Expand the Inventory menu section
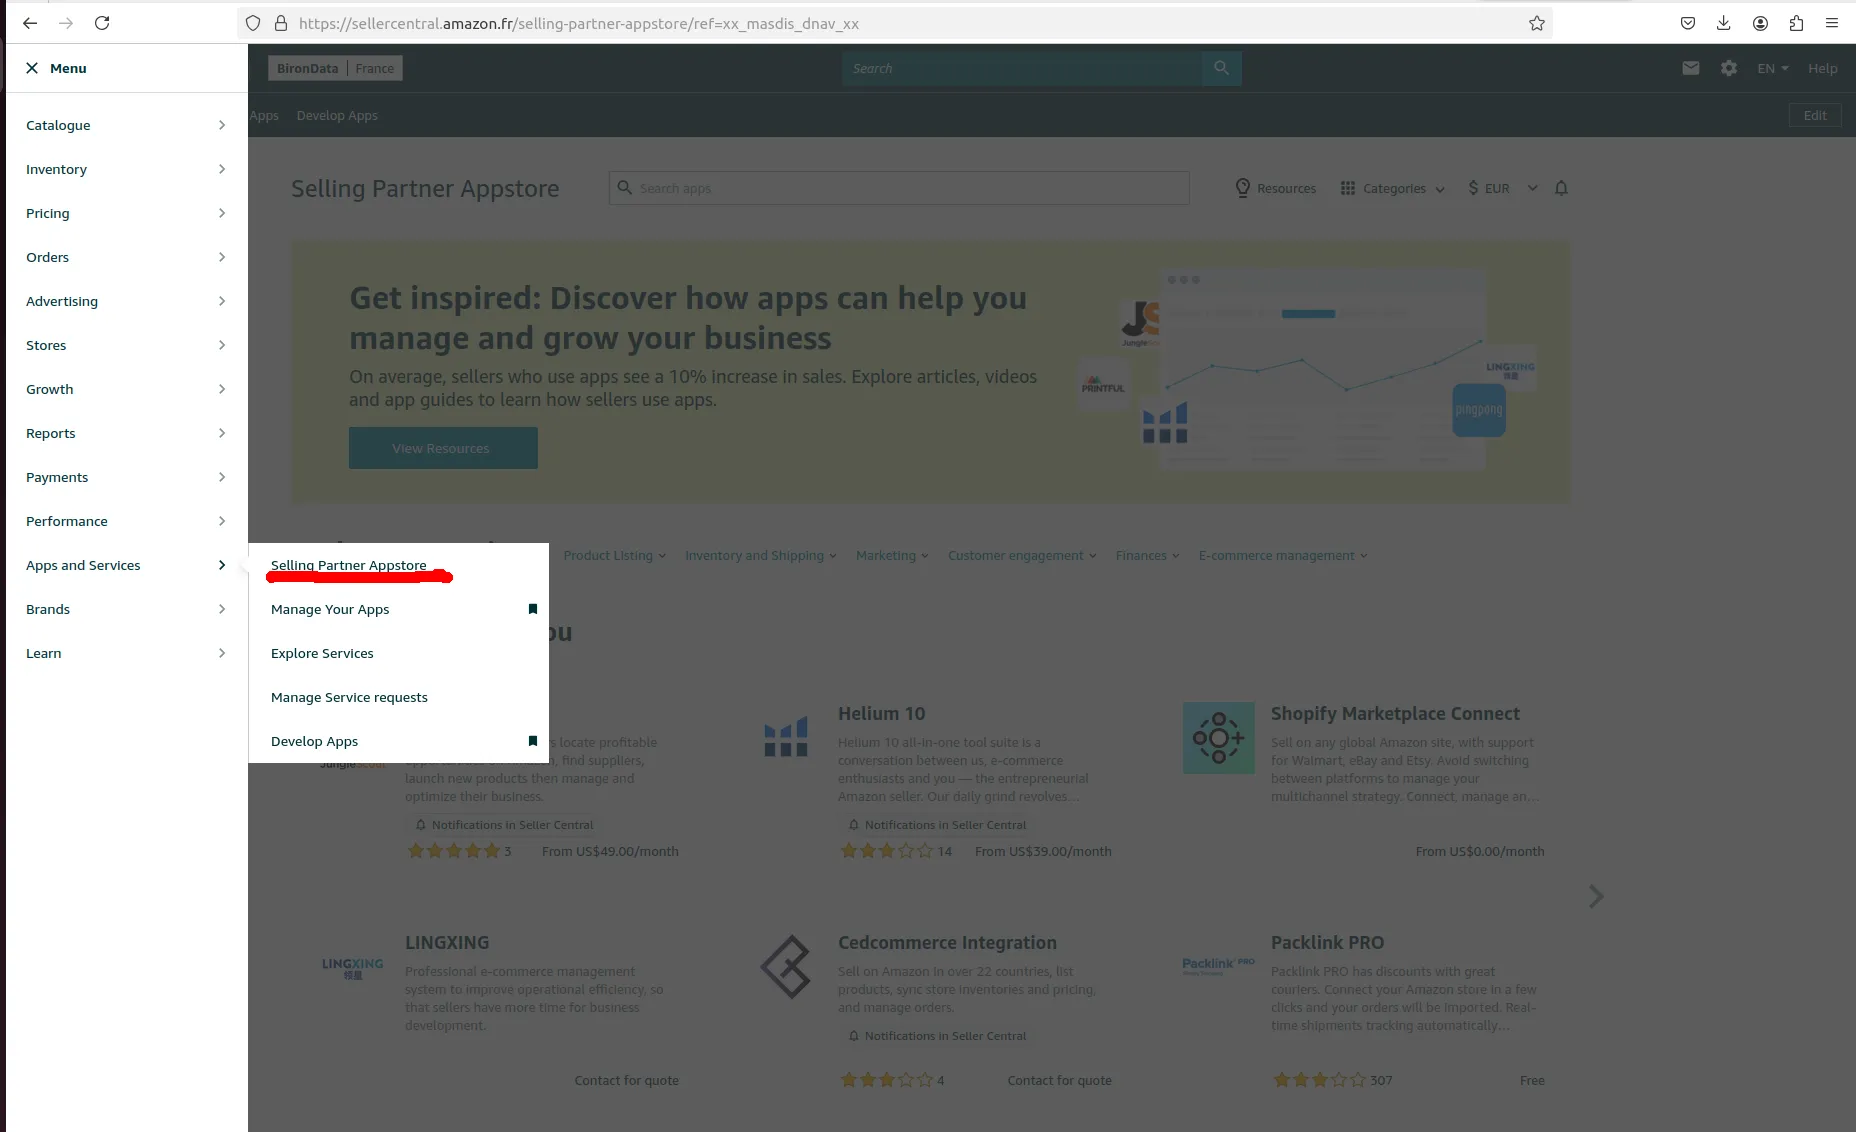The width and height of the screenshot is (1856, 1132). pos(126,169)
